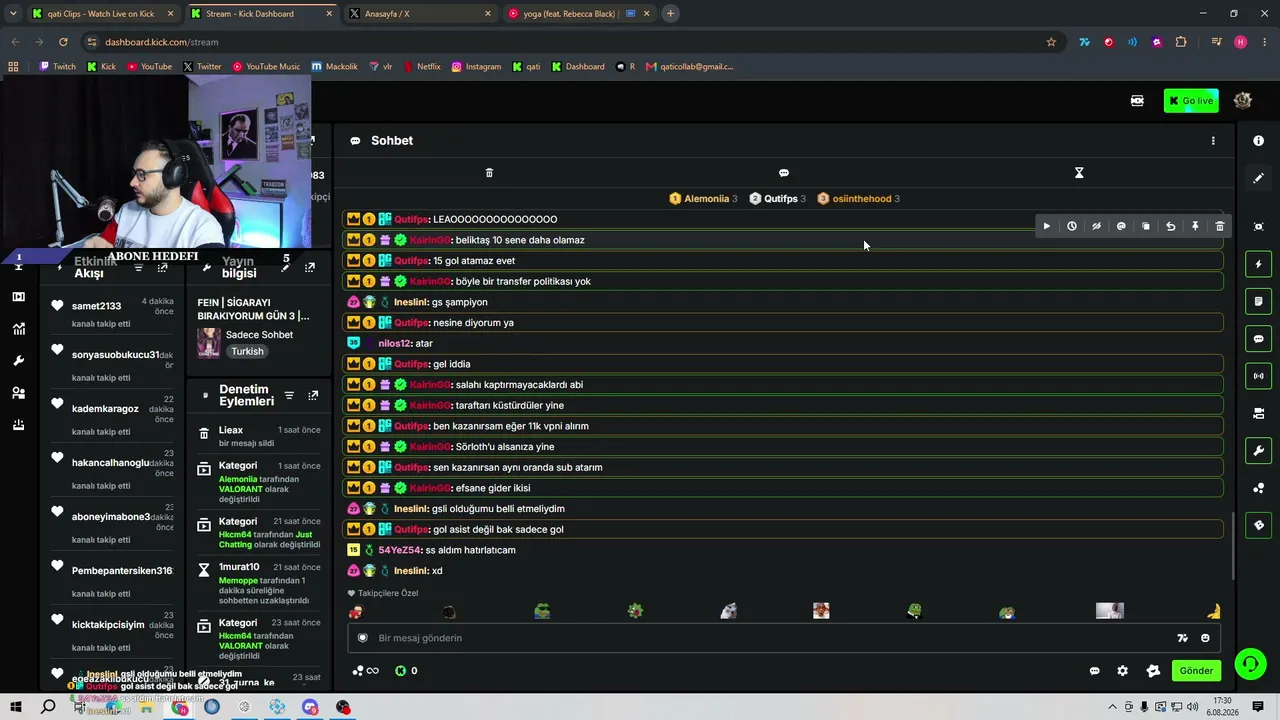Viewport: 1280px width, 720px height.
Task: Click the three-dots points icon in right sidebar
Action: click(x=1258, y=488)
